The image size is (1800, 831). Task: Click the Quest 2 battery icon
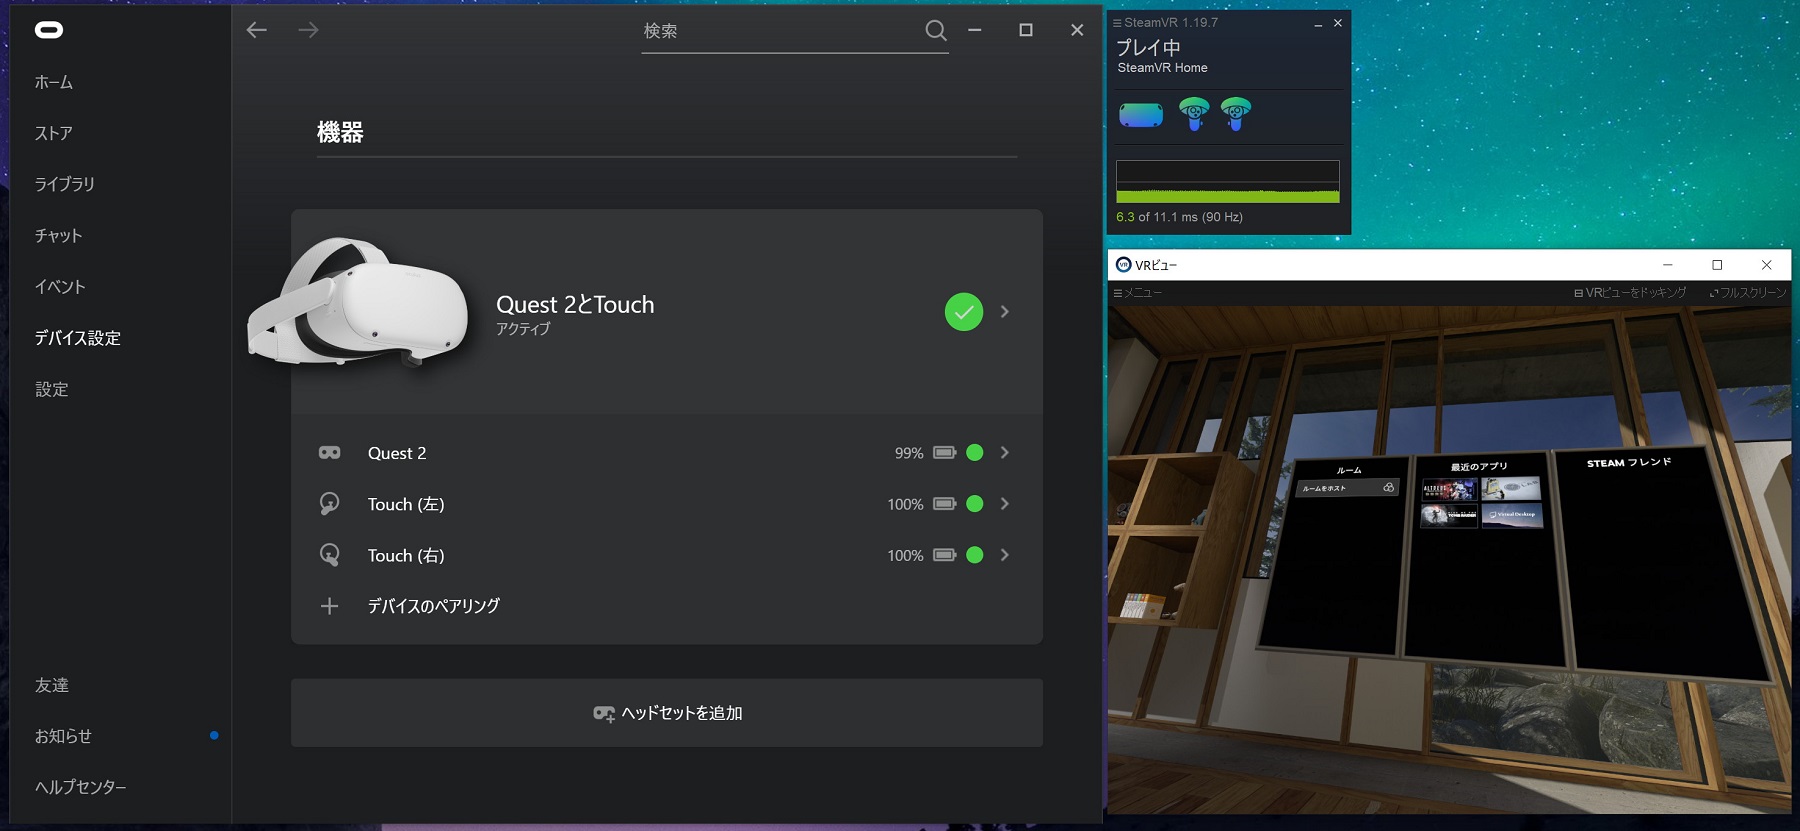[x=945, y=453]
